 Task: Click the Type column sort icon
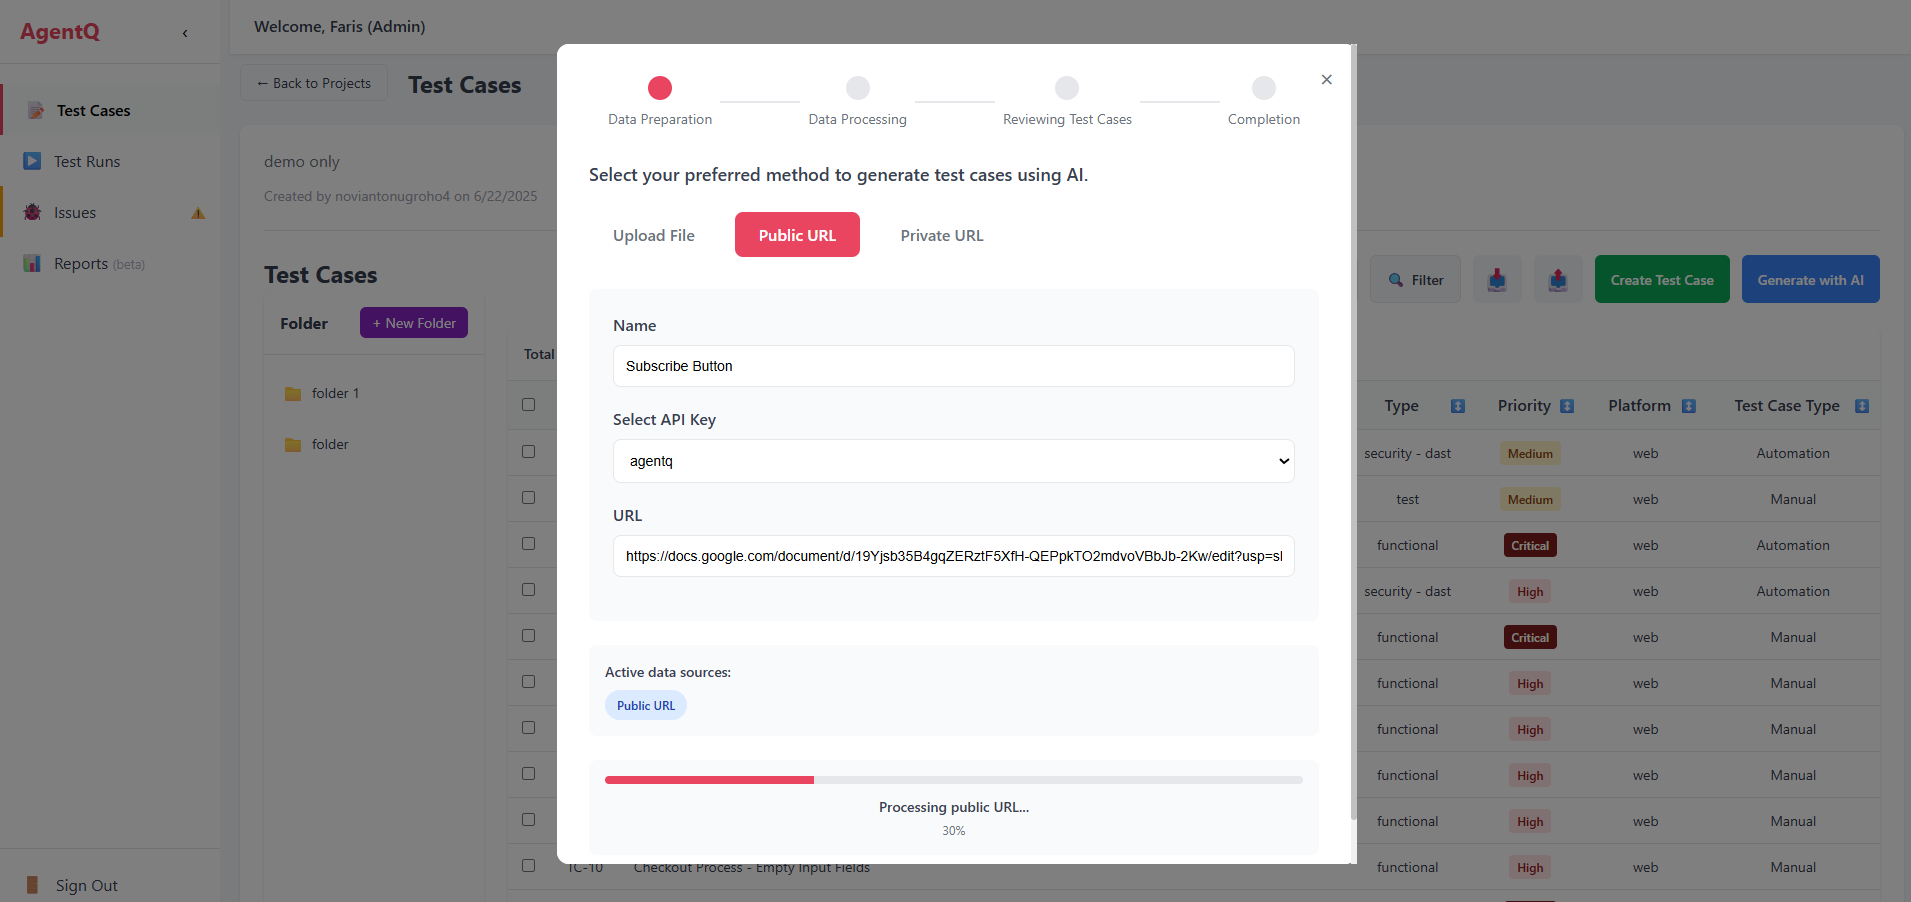[1458, 406]
